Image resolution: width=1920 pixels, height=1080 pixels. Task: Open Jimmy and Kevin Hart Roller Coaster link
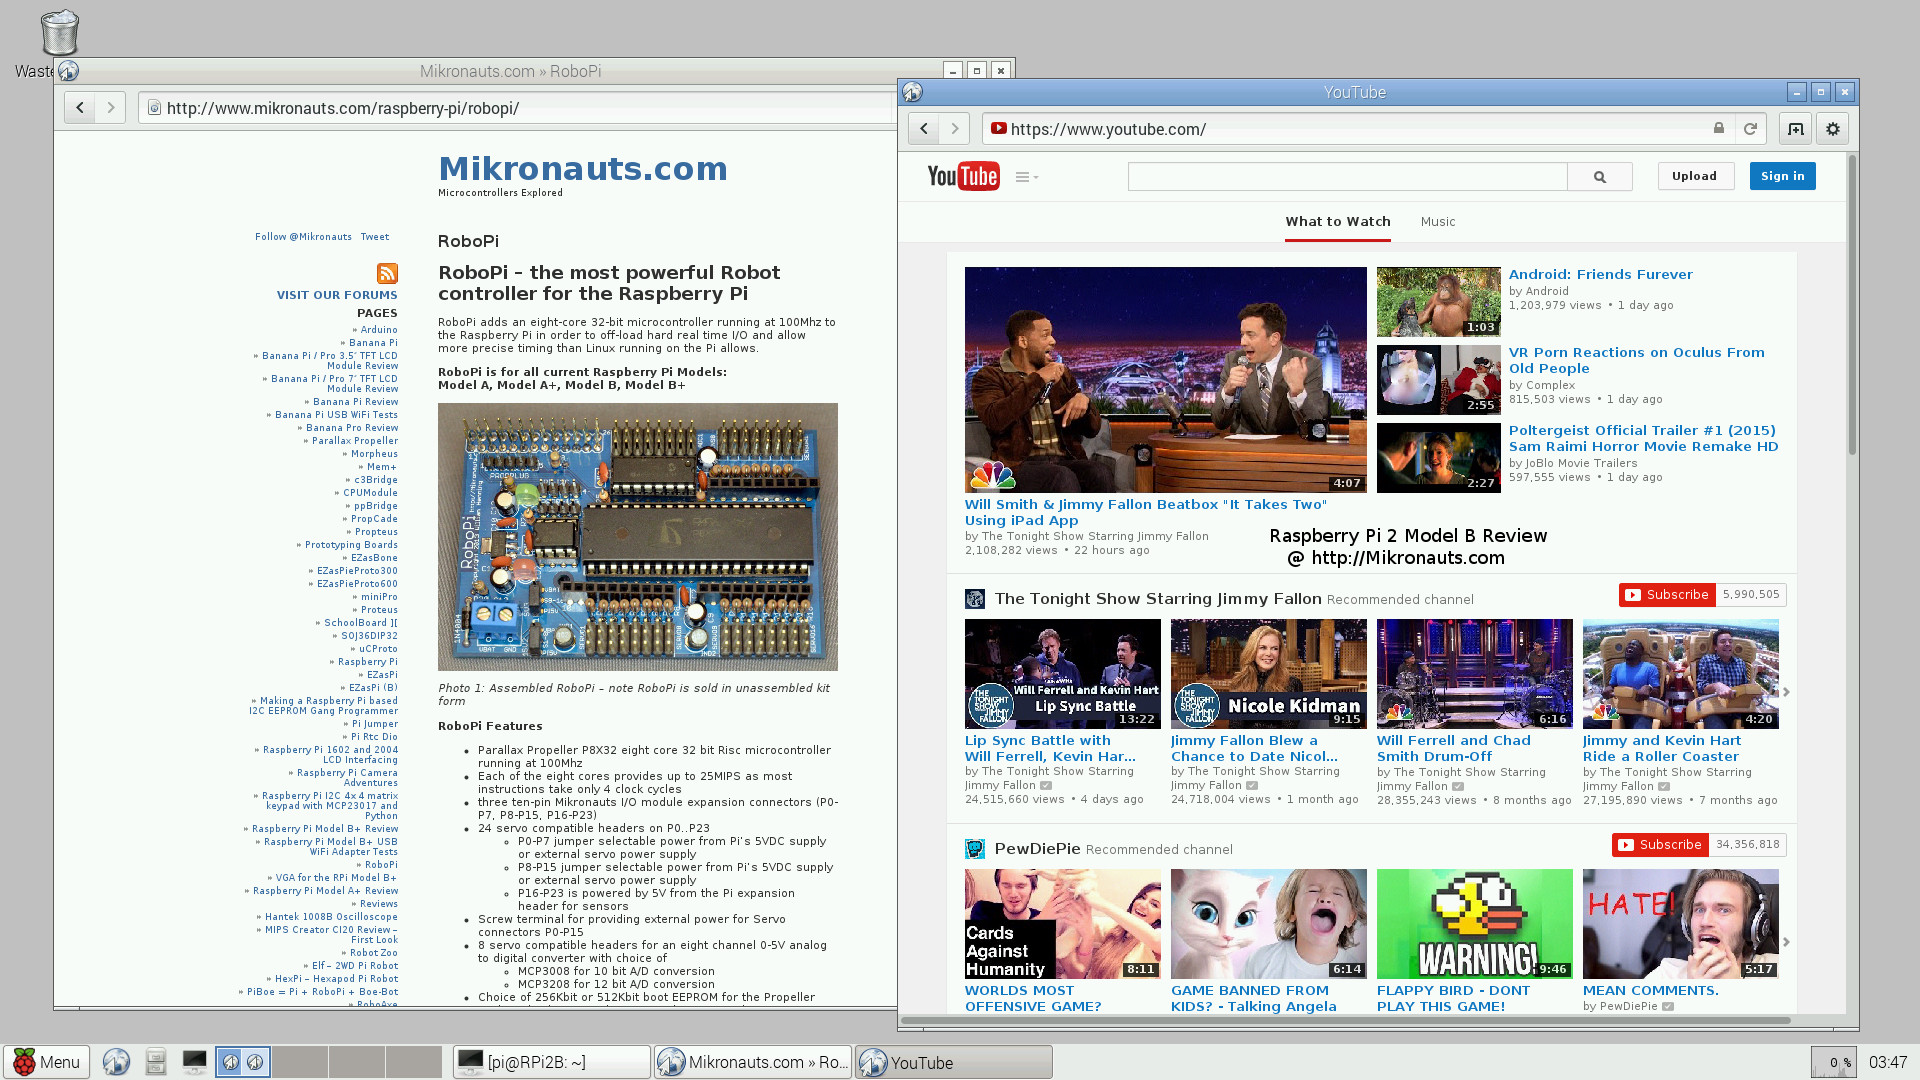click(x=1661, y=748)
